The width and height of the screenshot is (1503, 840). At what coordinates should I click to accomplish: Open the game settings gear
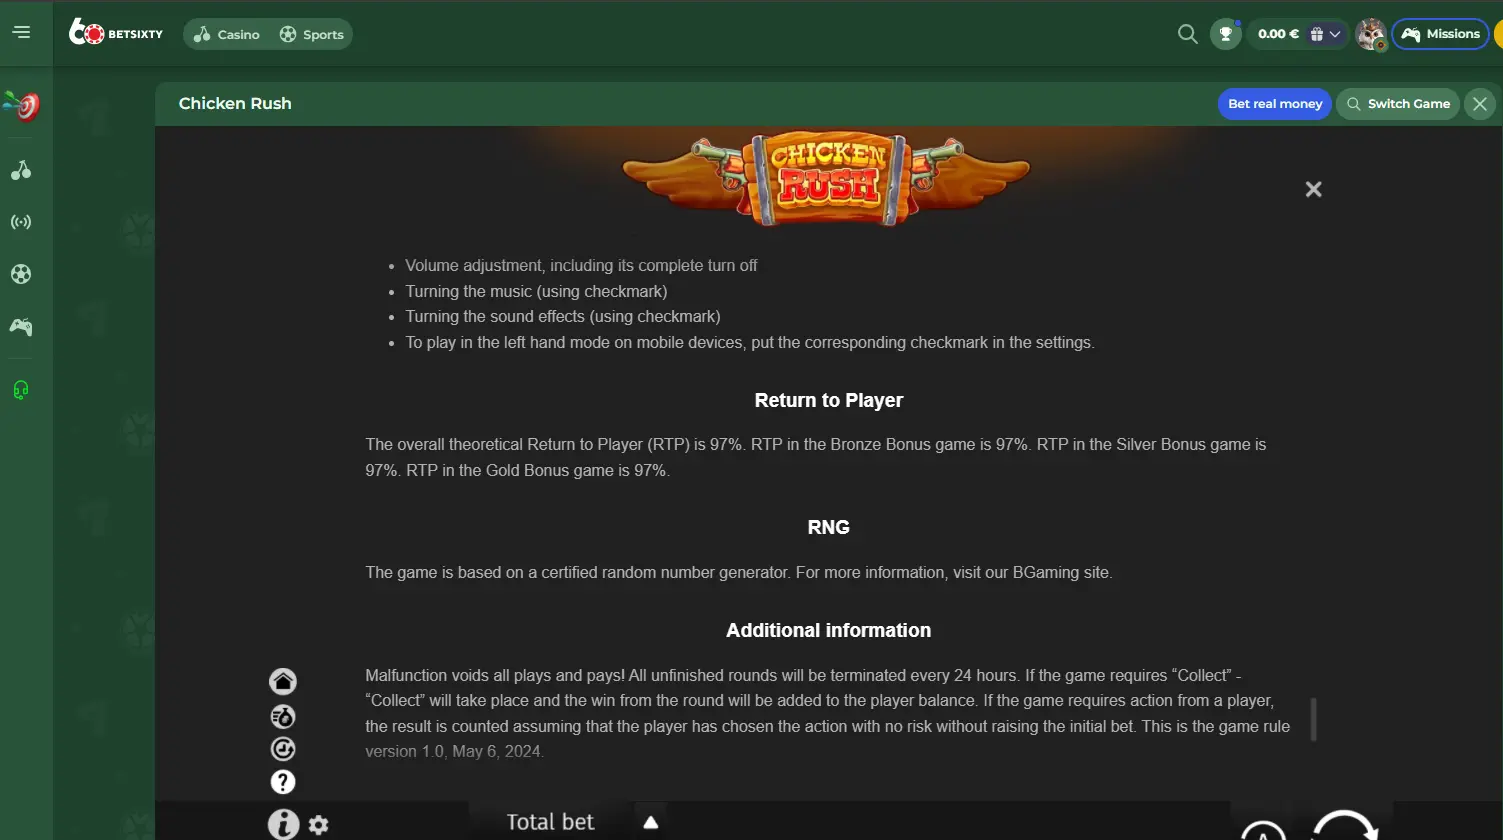pyautogui.click(x=318, y=825)
